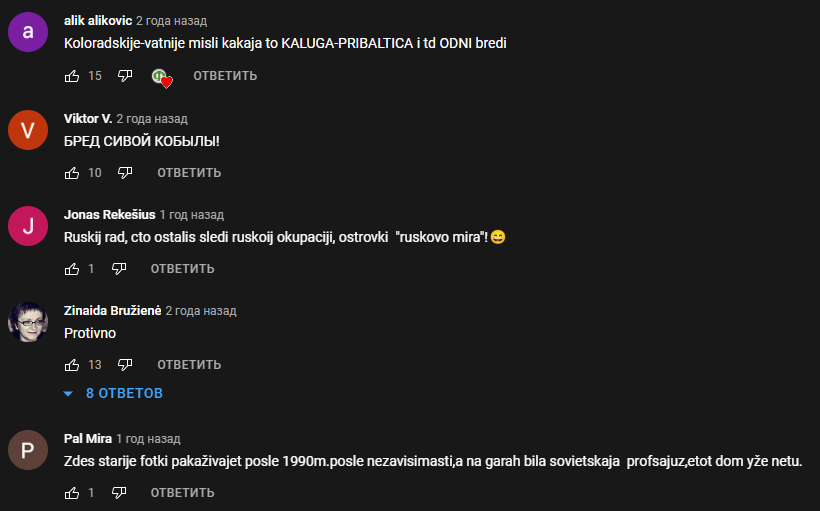Open Pal Mira's avatar circle
Viewport: 820px width, 511px height.
[x=28, y=450]
